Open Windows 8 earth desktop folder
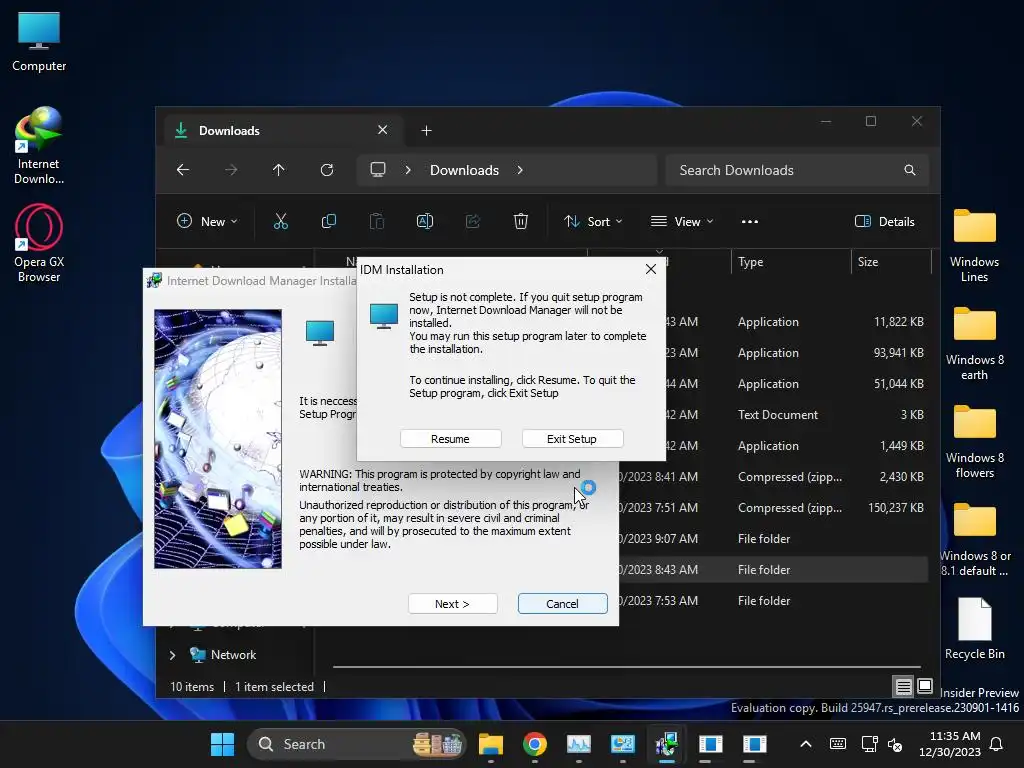The image size is (1024, 768). pos(974,343)
